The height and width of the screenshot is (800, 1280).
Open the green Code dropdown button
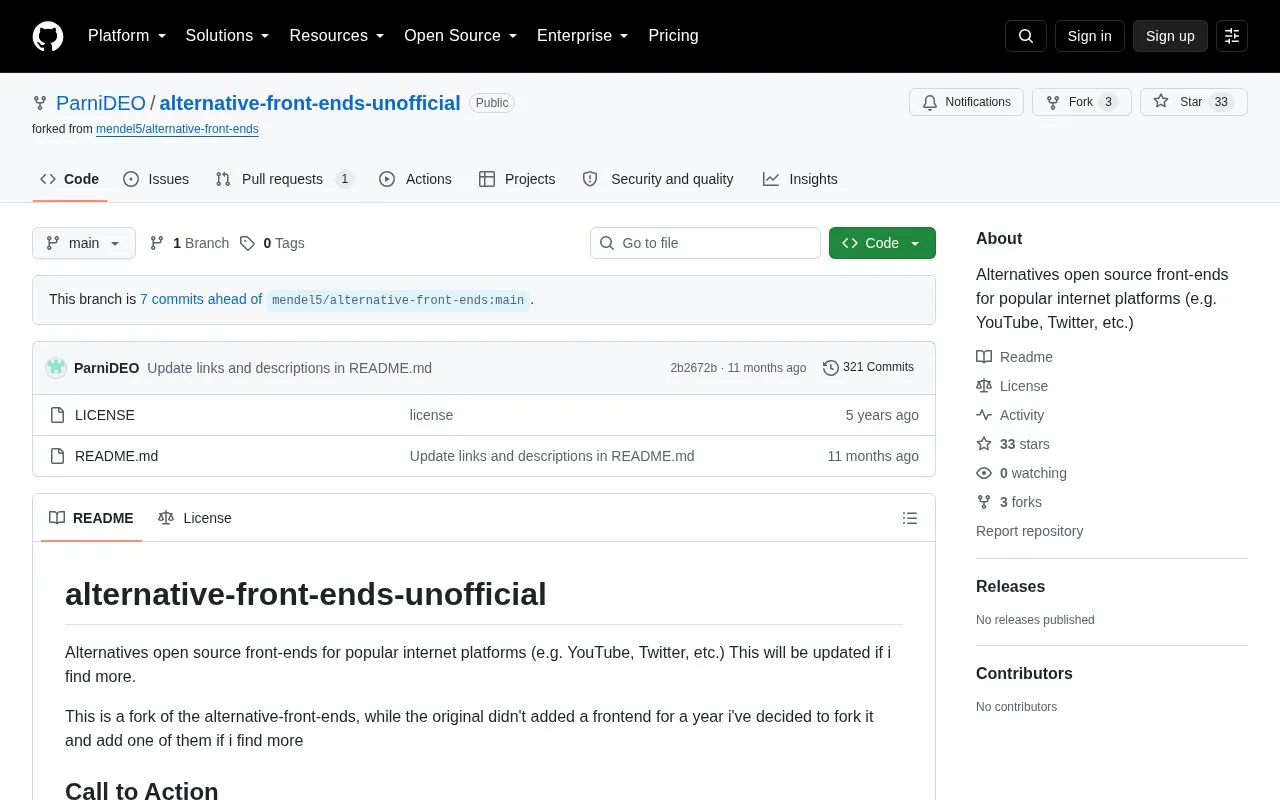point(882,243)
